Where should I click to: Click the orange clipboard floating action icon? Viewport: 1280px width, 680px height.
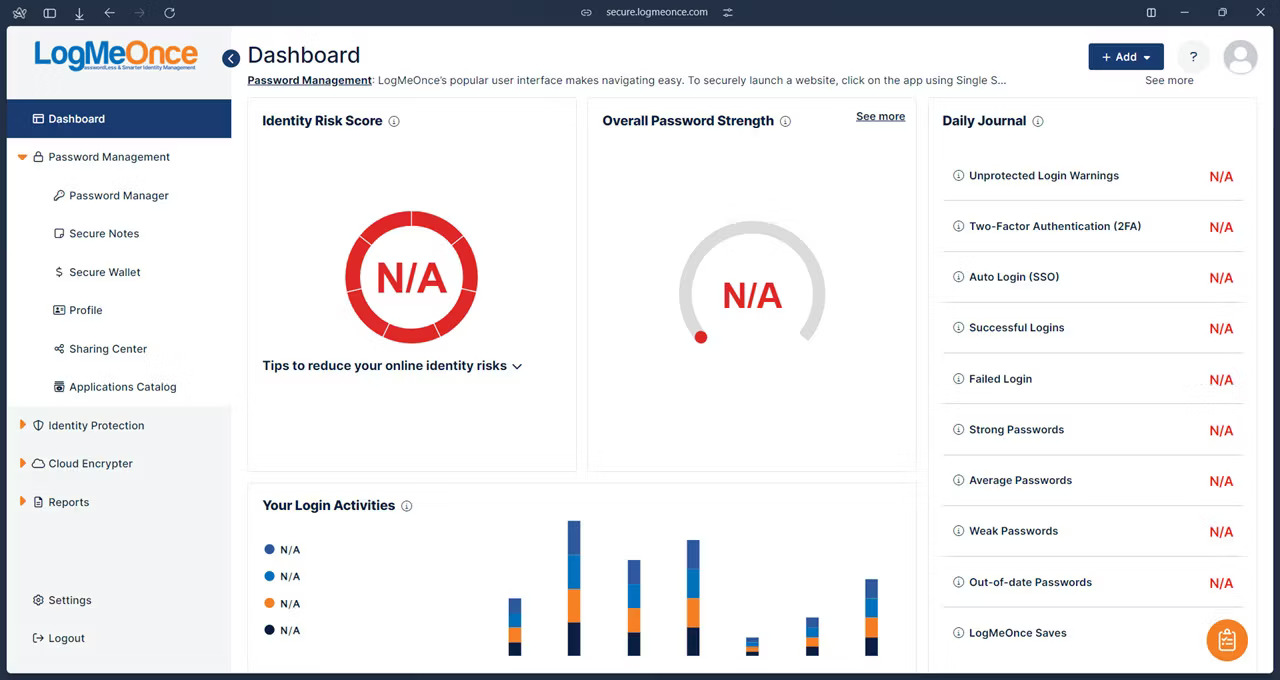1227,640
